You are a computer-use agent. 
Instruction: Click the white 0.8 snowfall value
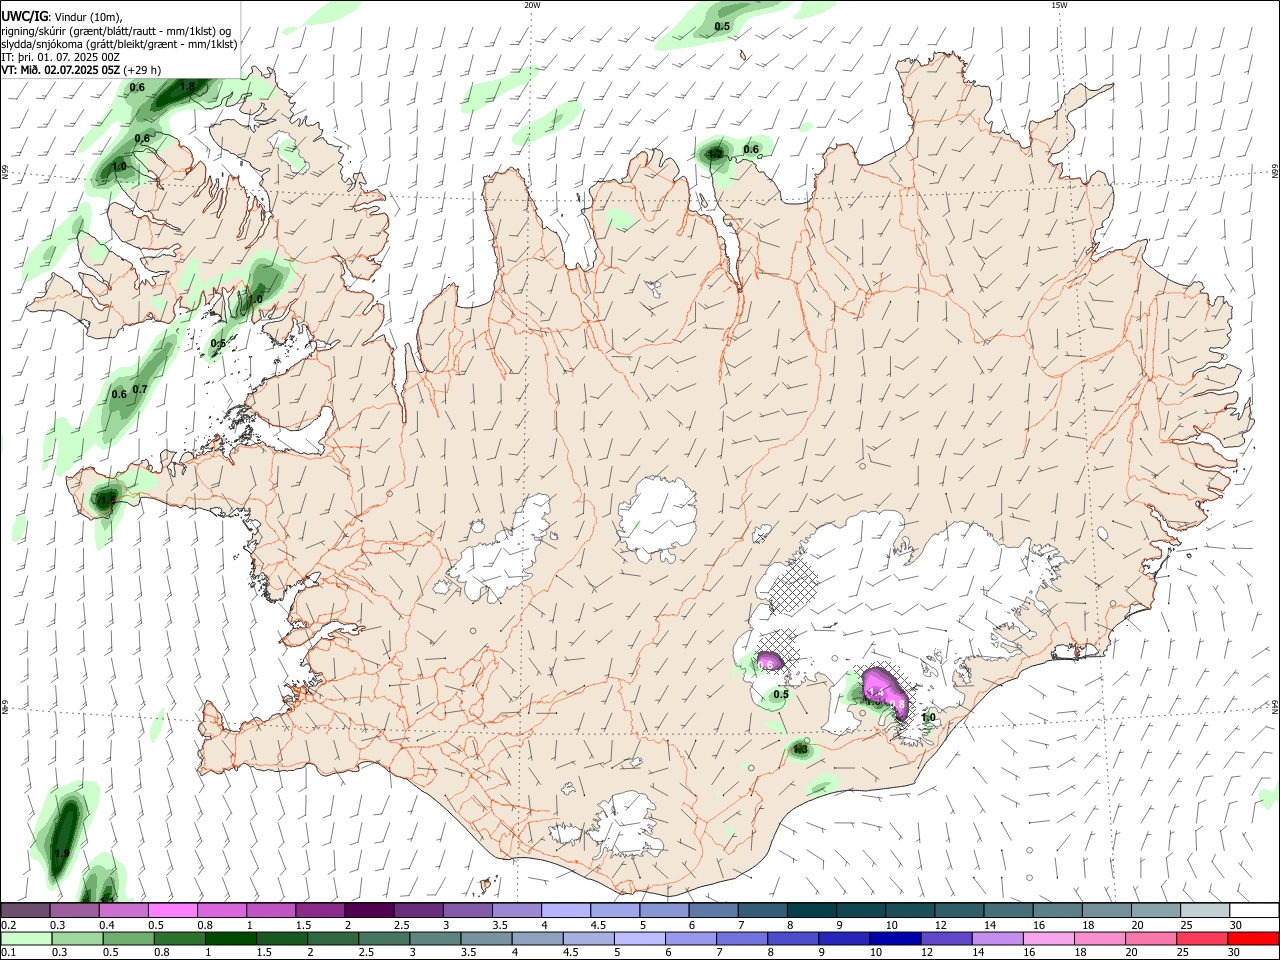click(x=898, y=705)
